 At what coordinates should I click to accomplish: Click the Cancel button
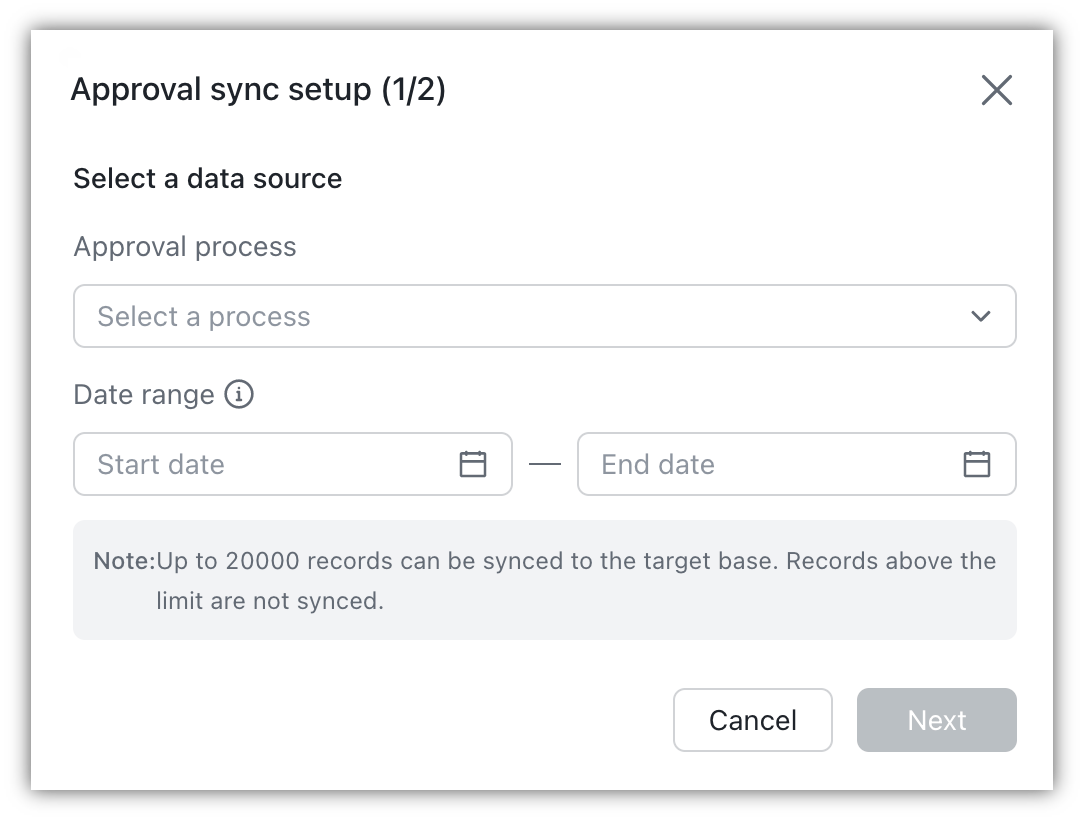click(752, 719)
